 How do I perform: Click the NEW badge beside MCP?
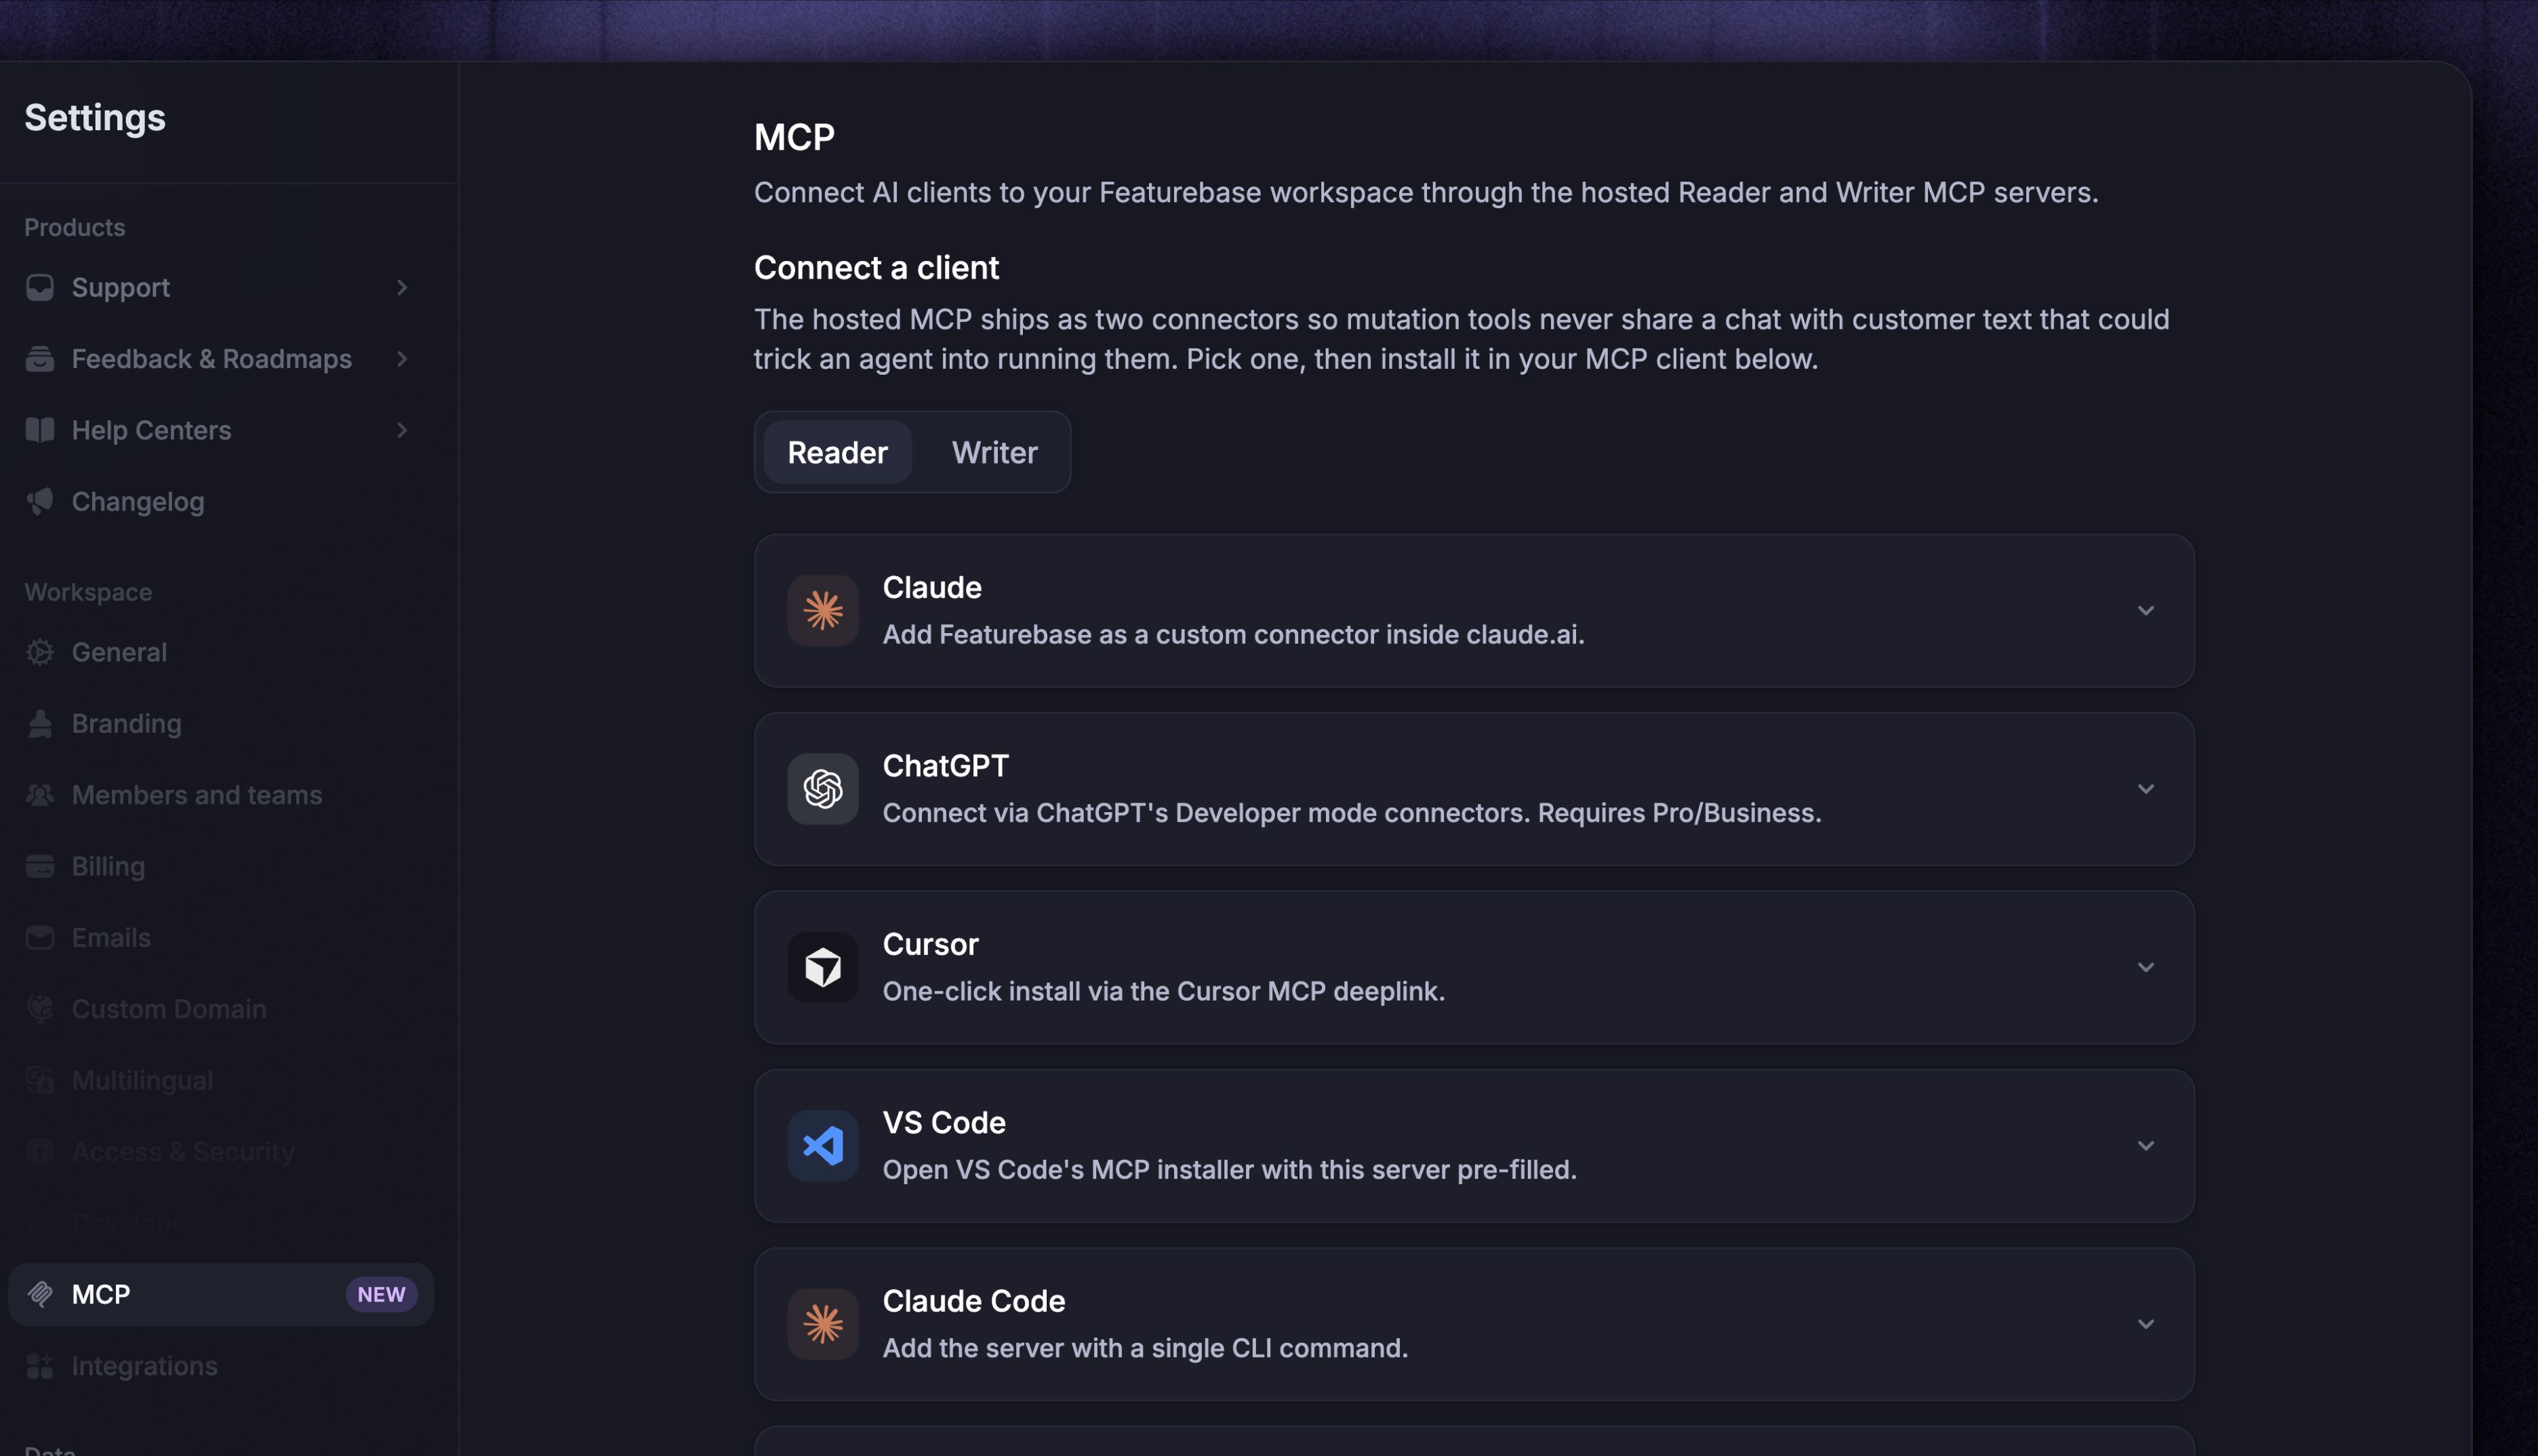pos(381,1295)
